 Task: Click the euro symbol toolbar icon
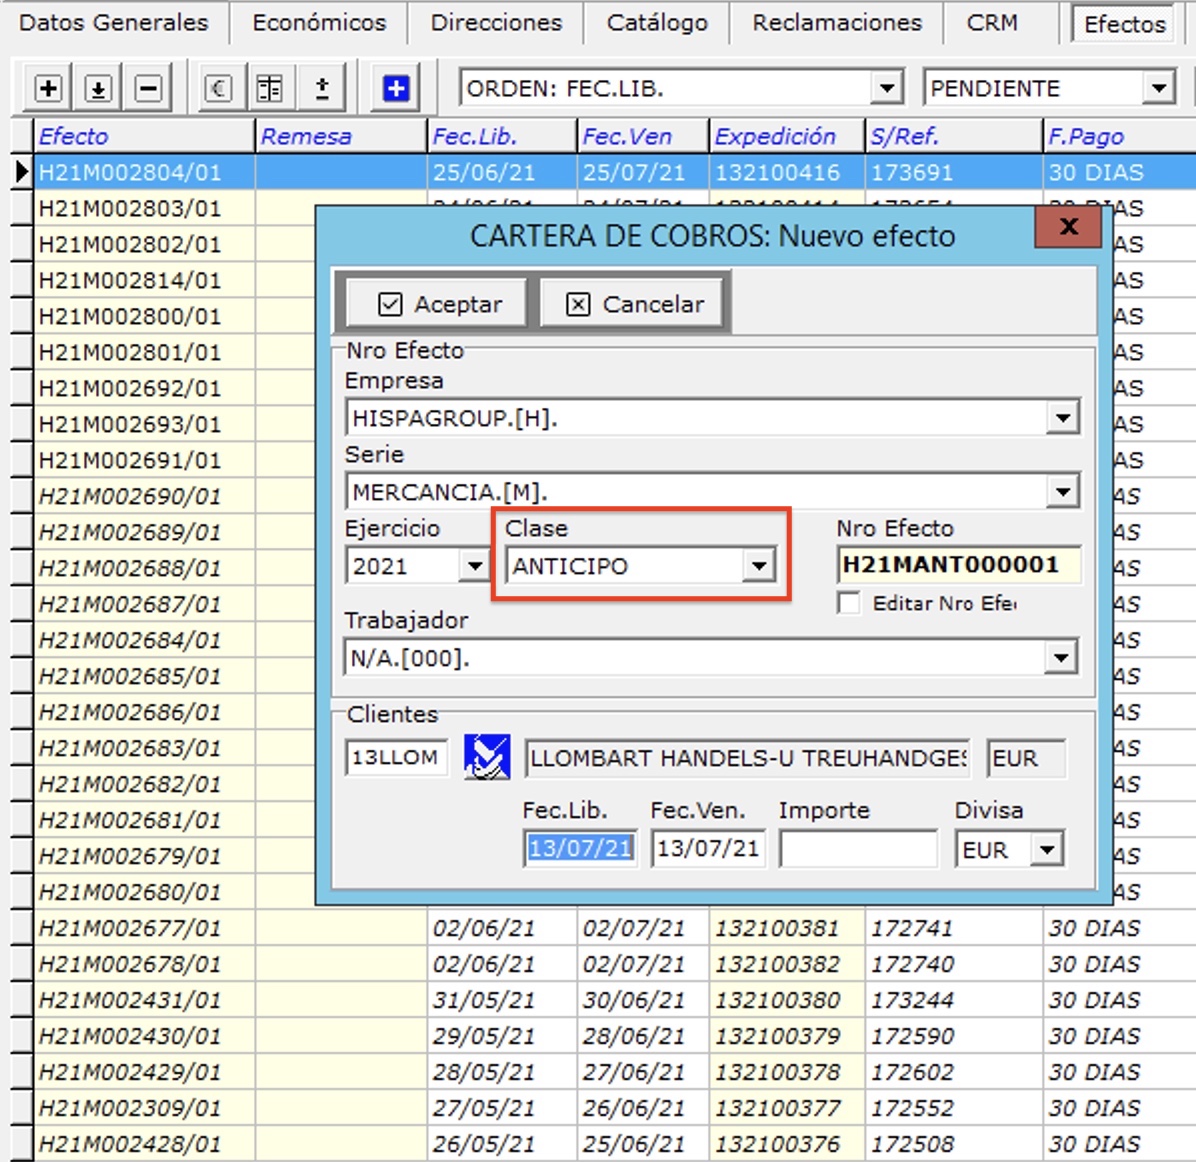pos(219,89)
